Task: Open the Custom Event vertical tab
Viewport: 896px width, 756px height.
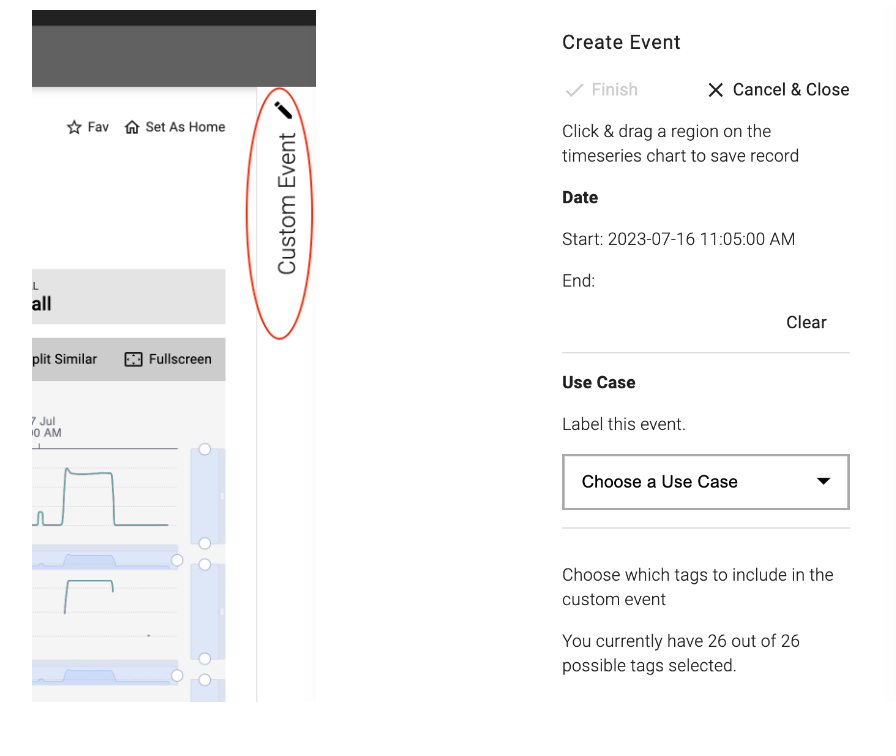Action: tap(287, 203)
